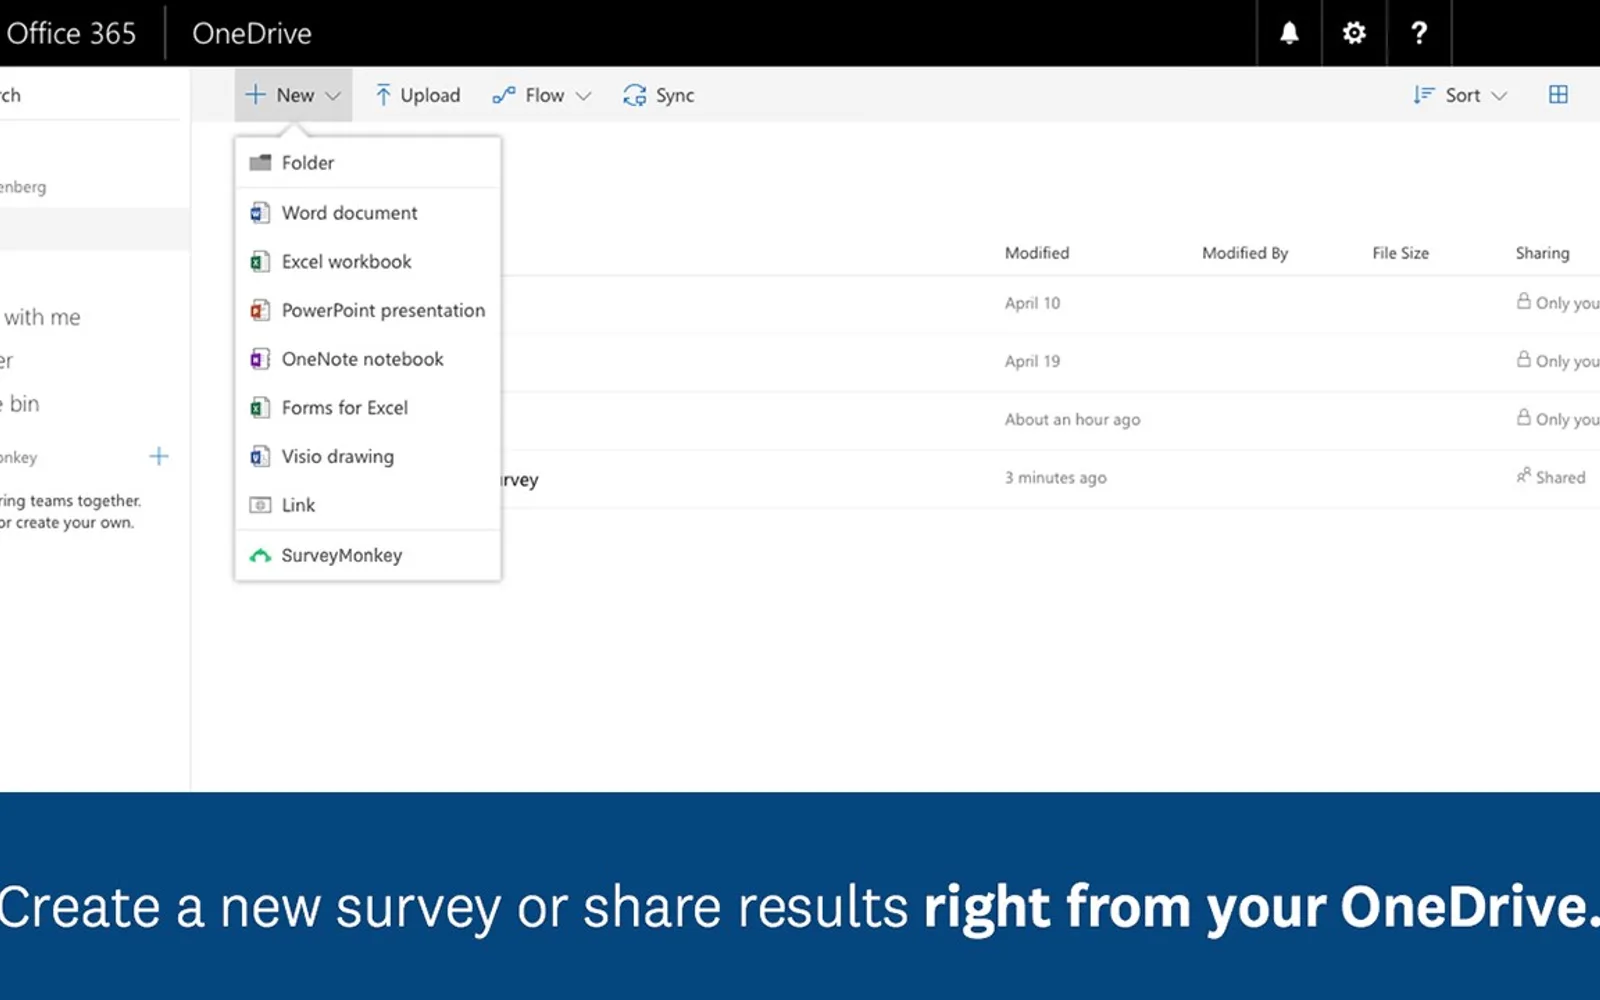Screen dimensions: 1600x1000
Task: Expand the Flow dropdown
Action: [x=542, y=95]
